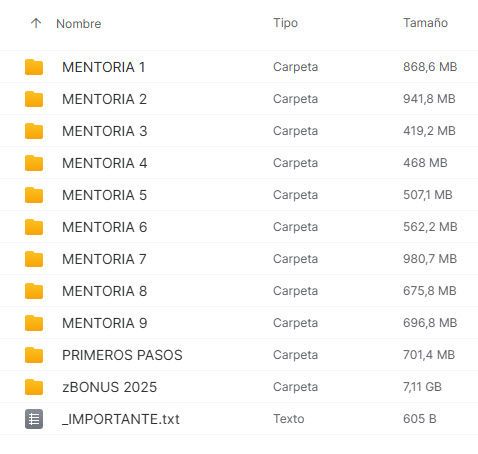Viewport: 478px width, 454px height.
Task: Click the PRIMEROS PASOS folder icon
Action: [34, 355]
